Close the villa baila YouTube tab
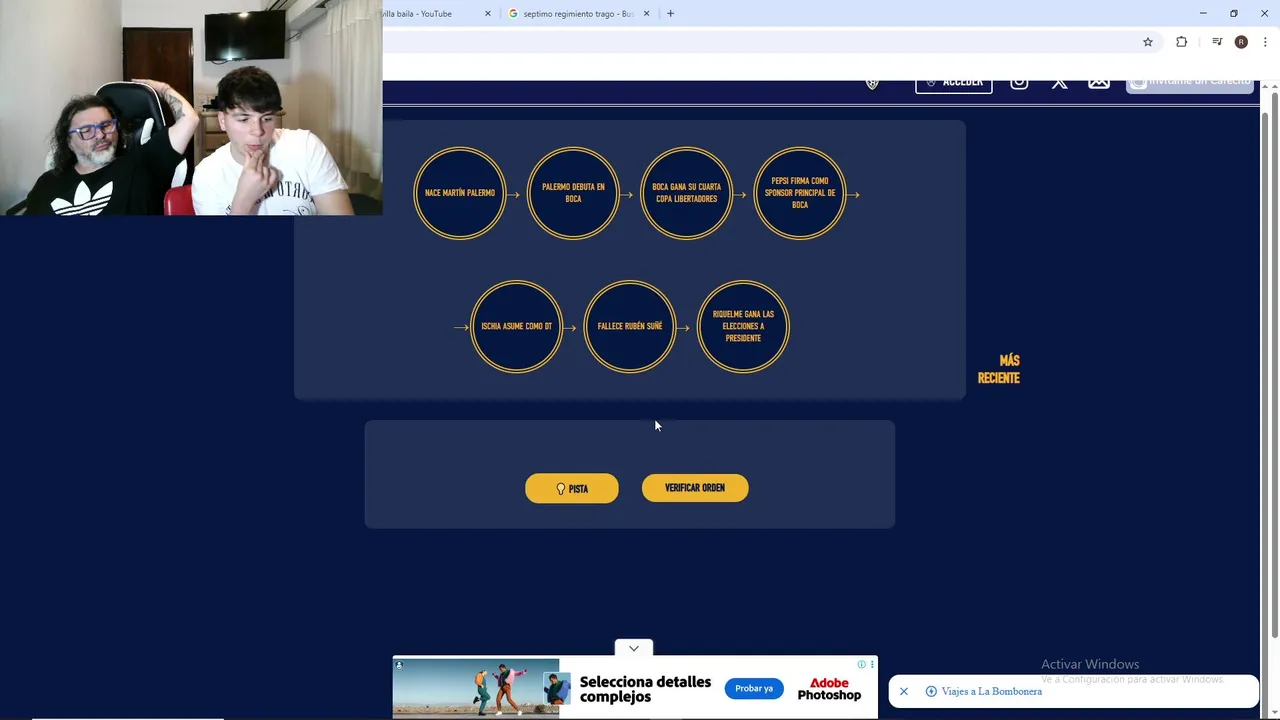1280x720 pixels. [x=488, y=14]
